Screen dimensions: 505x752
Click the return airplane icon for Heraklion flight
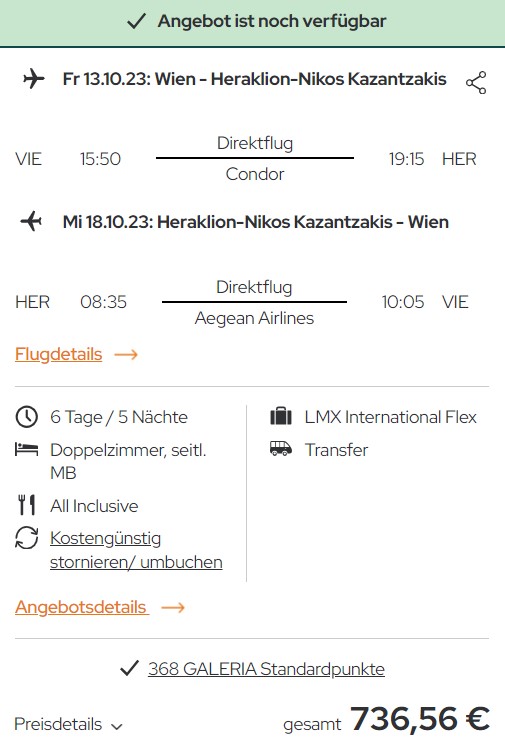(31, 222)
